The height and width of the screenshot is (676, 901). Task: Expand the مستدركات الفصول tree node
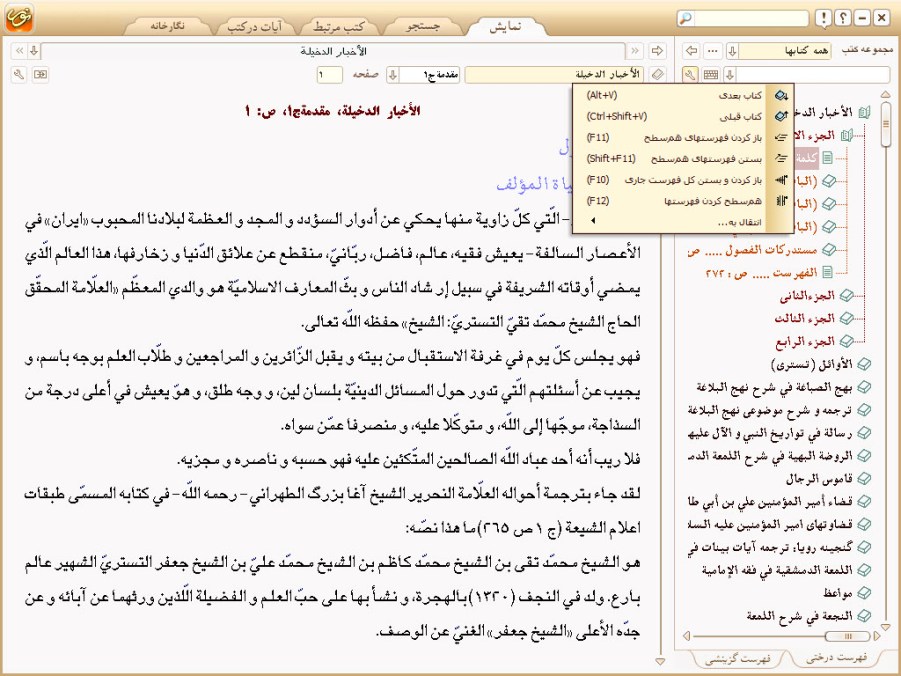click(829, 249)
